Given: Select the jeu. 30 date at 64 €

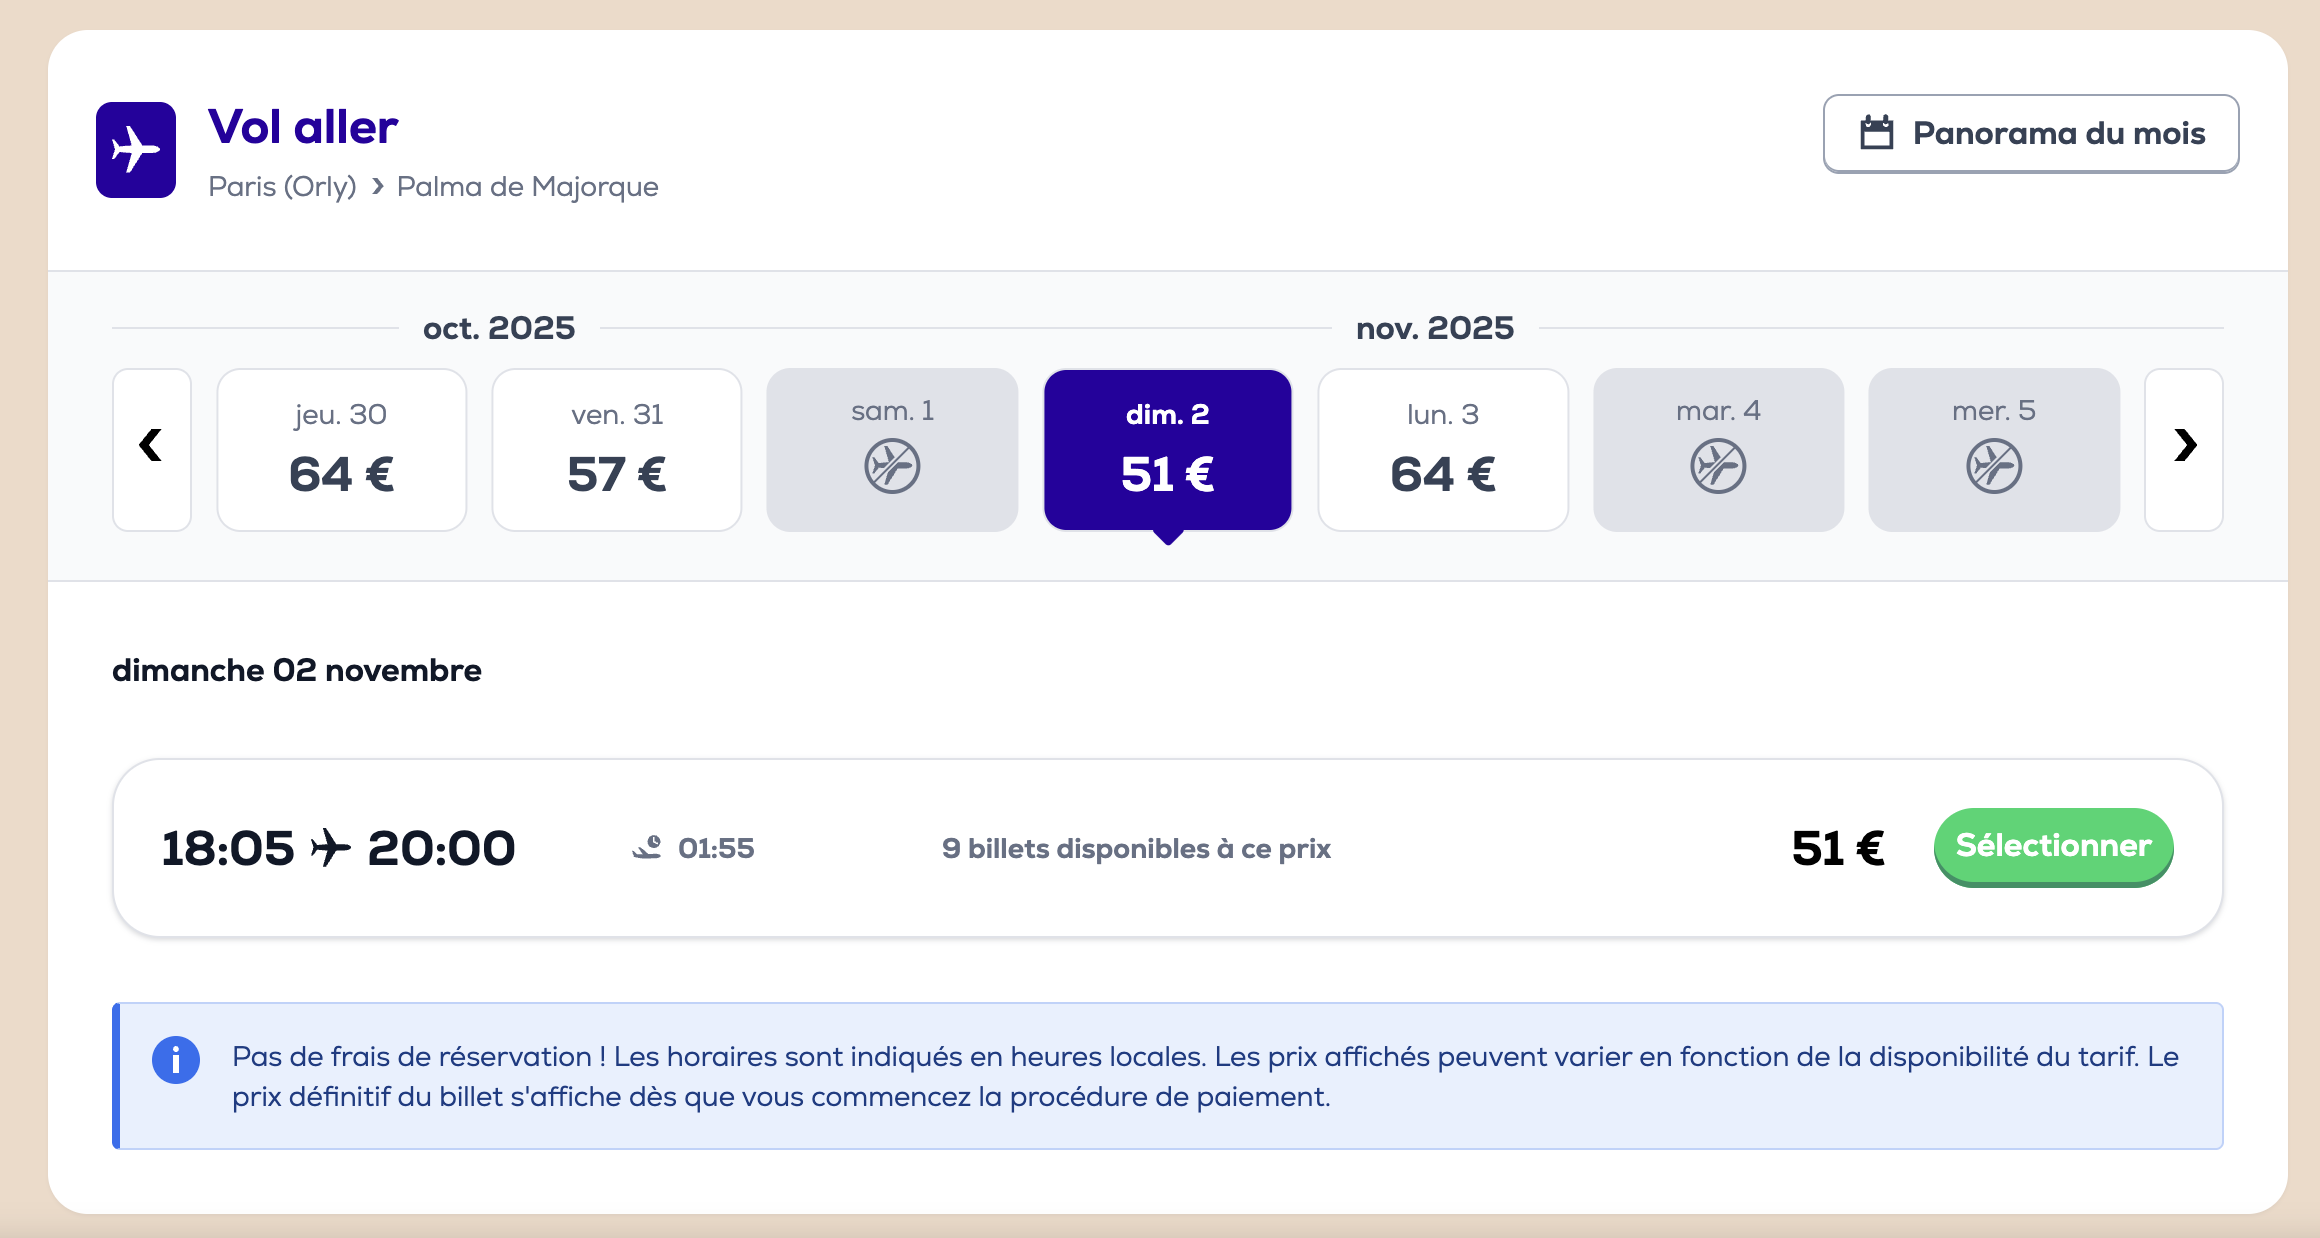Looking at the screenshot, I should [342, 449].
